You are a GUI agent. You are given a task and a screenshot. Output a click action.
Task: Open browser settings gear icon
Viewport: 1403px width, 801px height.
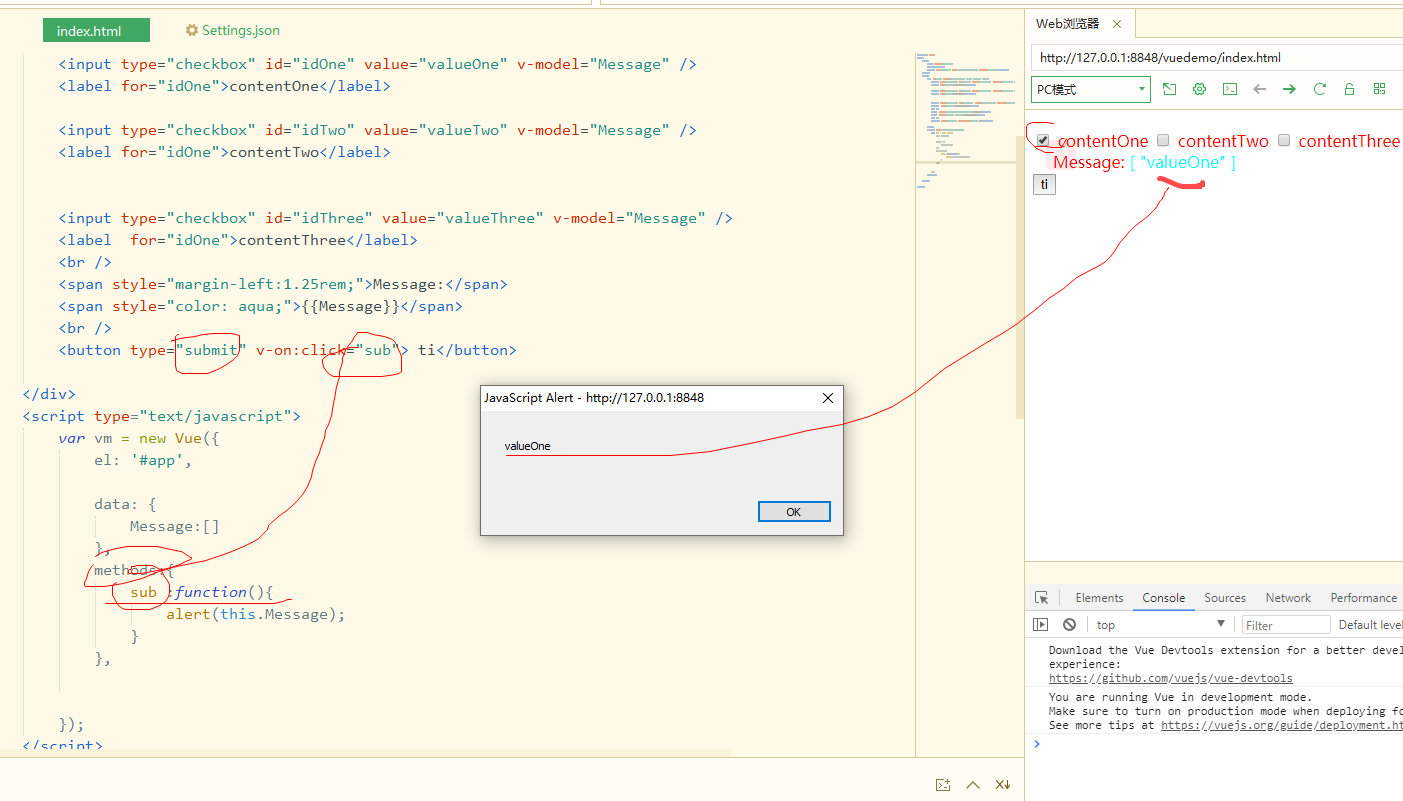pos(1199,89)
